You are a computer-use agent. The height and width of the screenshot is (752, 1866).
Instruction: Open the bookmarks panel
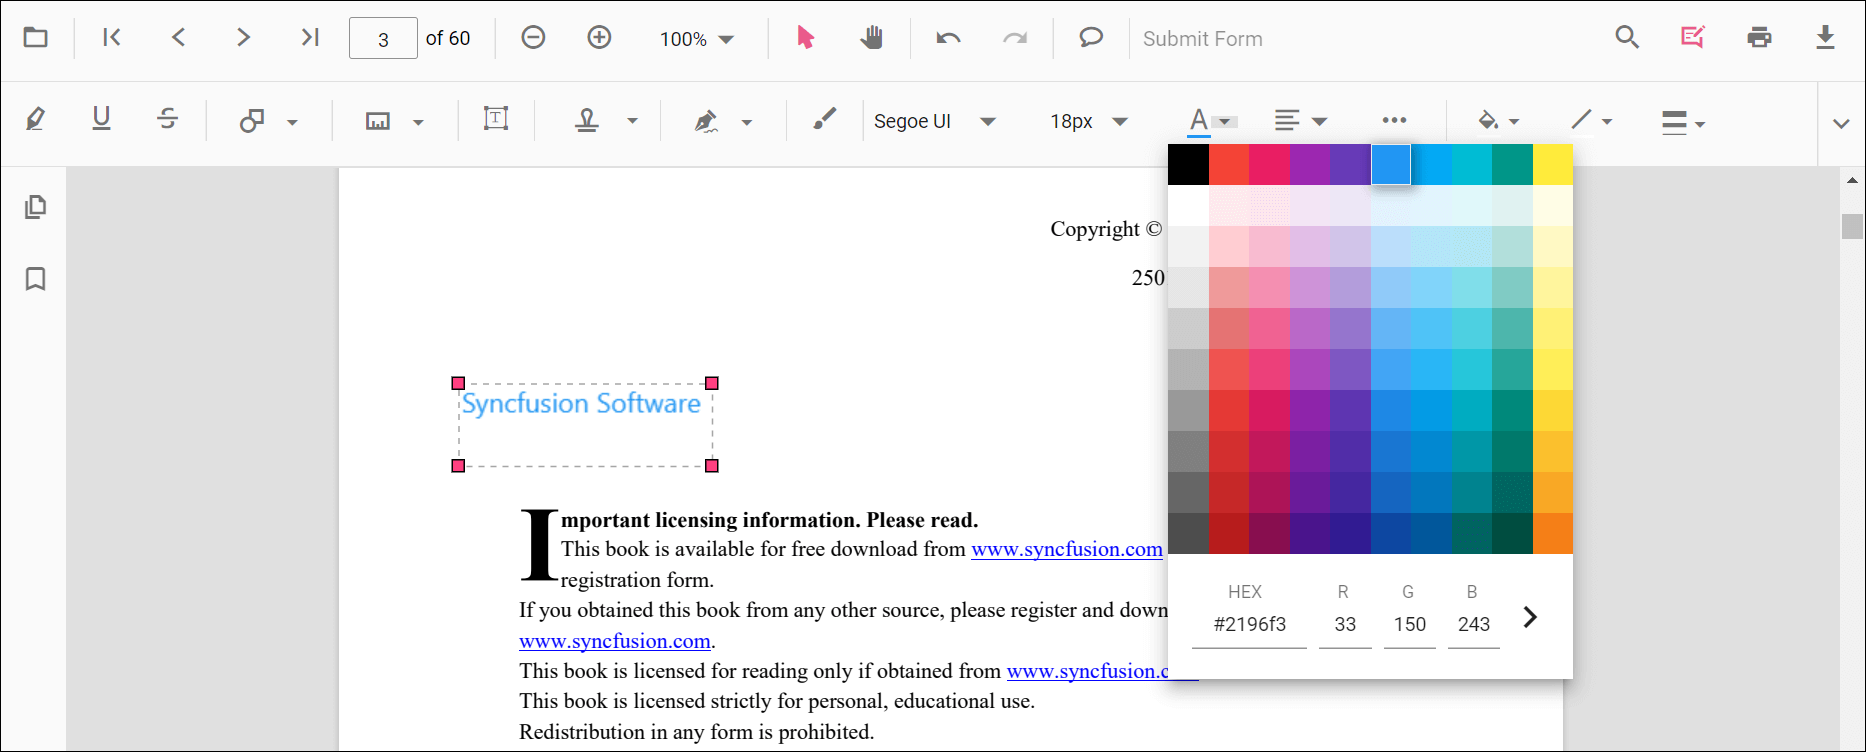[x=35, y=278]
